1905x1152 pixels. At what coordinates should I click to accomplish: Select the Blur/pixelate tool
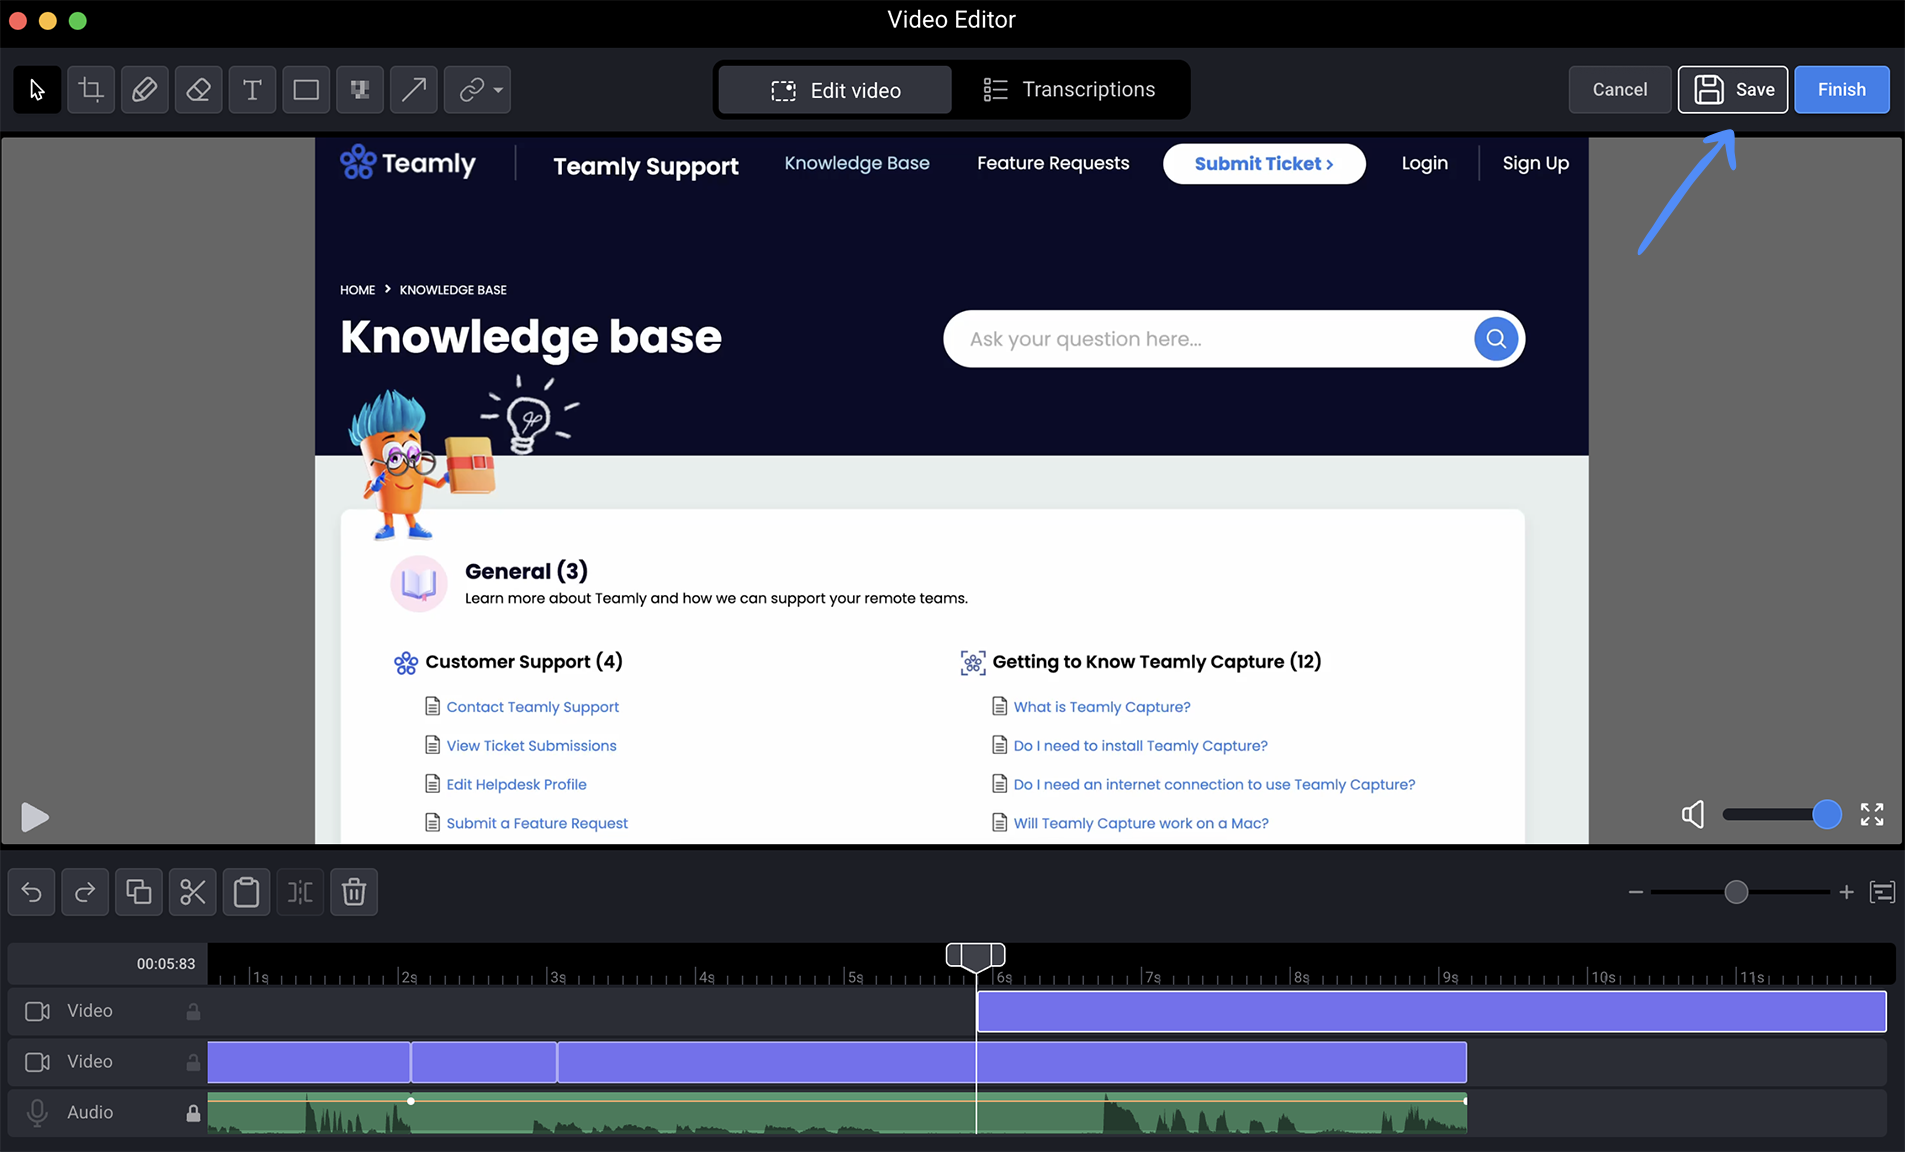[360, 90]
